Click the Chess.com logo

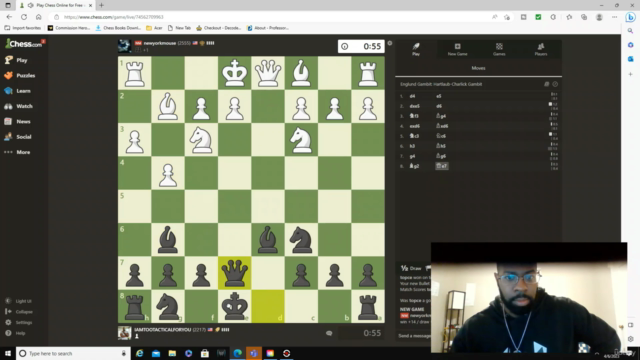(x=24, y=43)
